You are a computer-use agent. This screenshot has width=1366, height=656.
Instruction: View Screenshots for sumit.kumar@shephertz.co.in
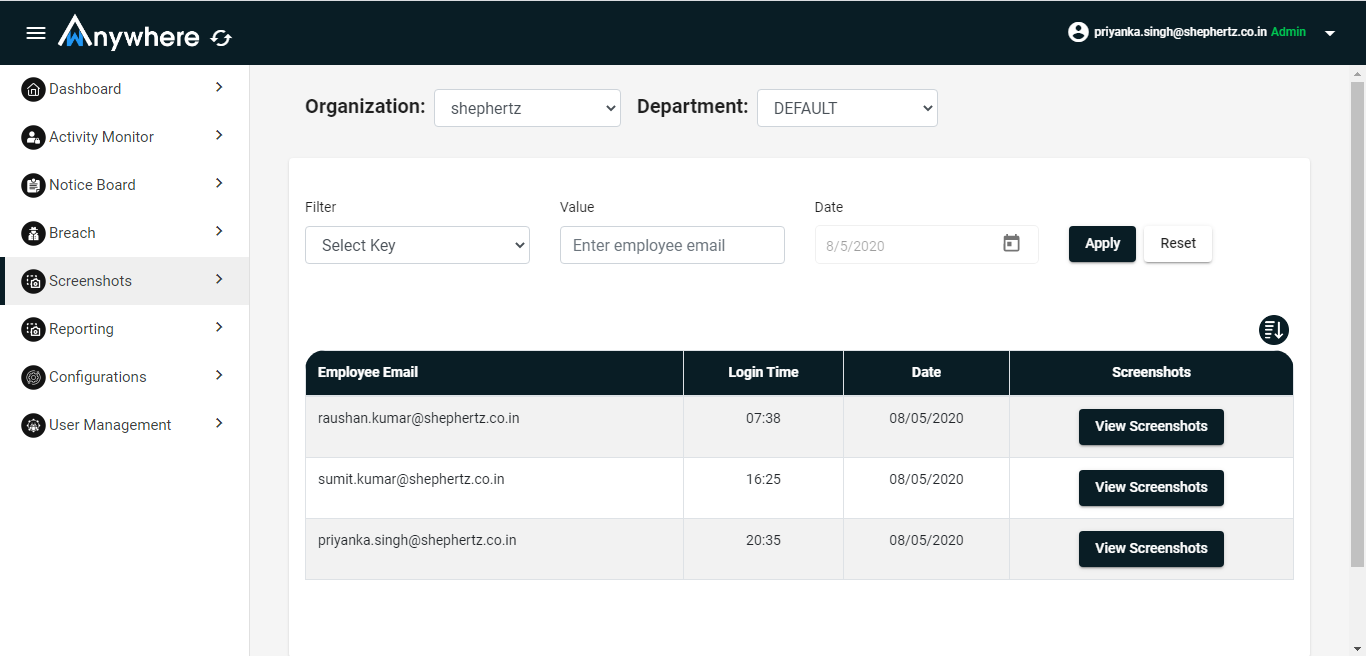[x=1150, y=488]
